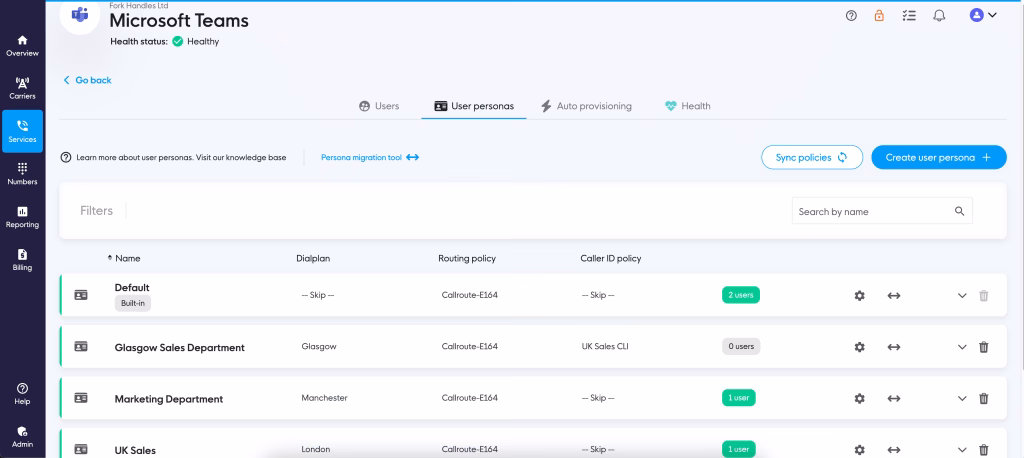The width and height of the screenshot is (1024, 458).
Task: Switch to the Auto provisioning tab
Action: tap(586, 106)
